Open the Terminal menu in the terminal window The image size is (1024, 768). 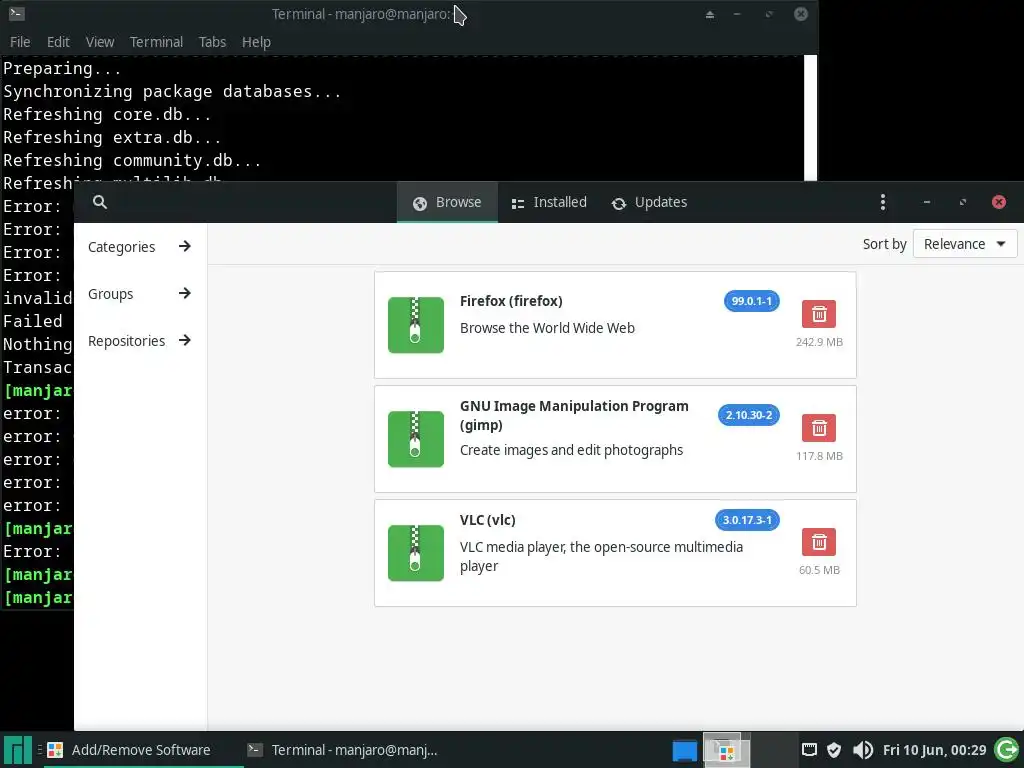pos(156,42)
